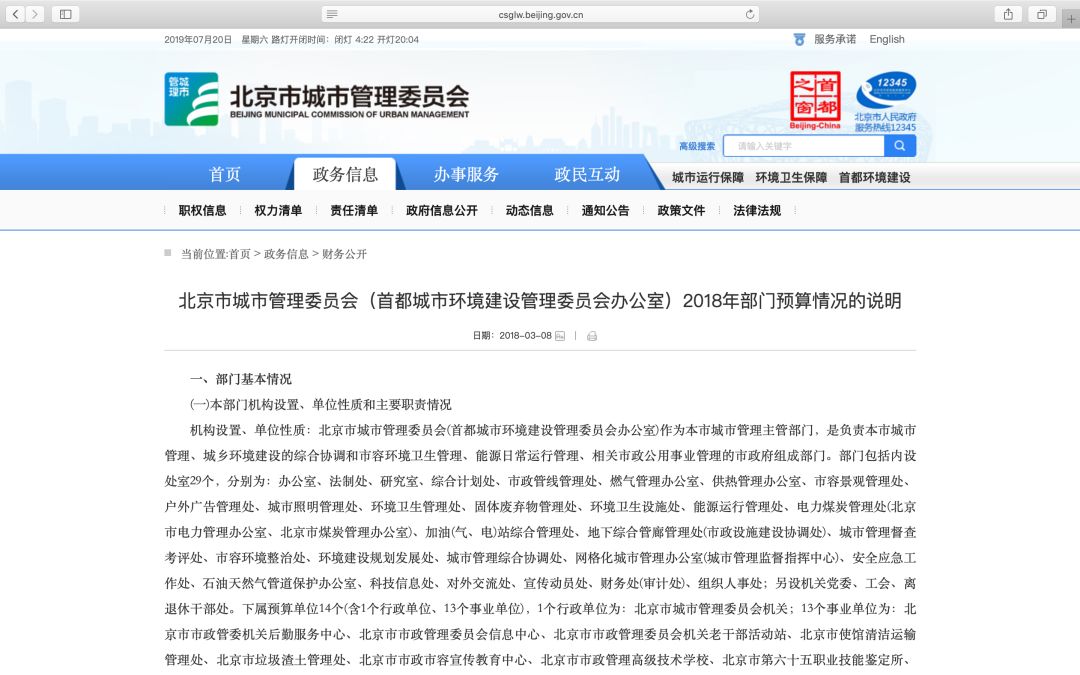The width and height of the screenshot is (1080, 675).
Task: Click the date text 2018-03-08
Action: [526, 336]
